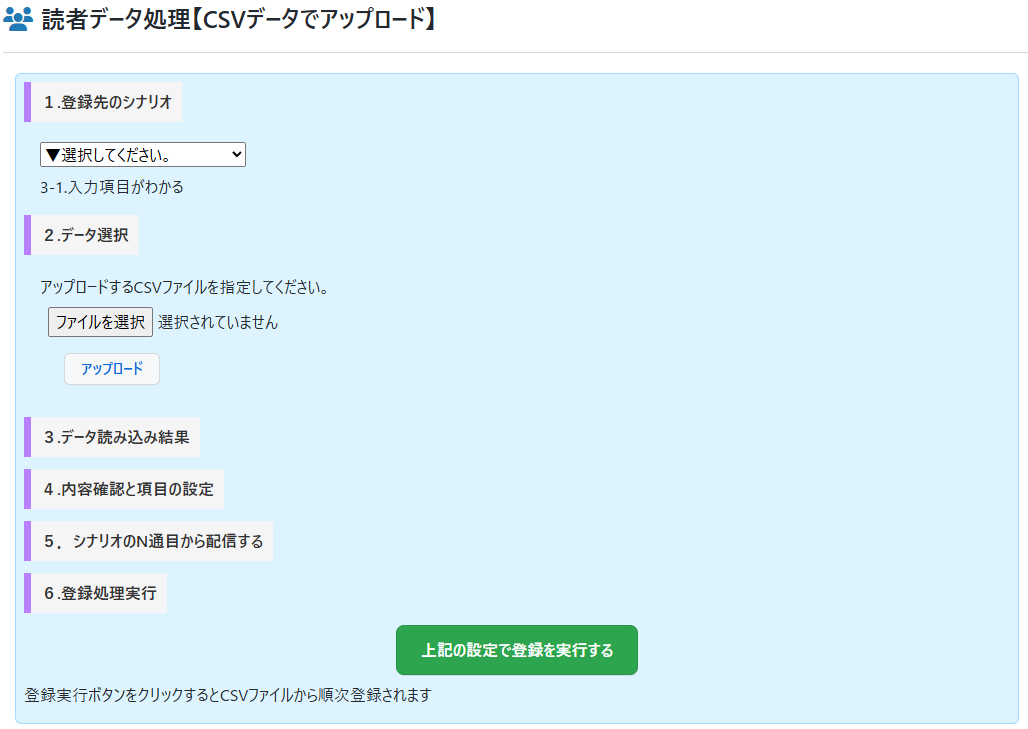Viewport: 1028px width, 729px height.
Task: Open the ▼選択してください scenario dropdown
Action: (142, 154)
